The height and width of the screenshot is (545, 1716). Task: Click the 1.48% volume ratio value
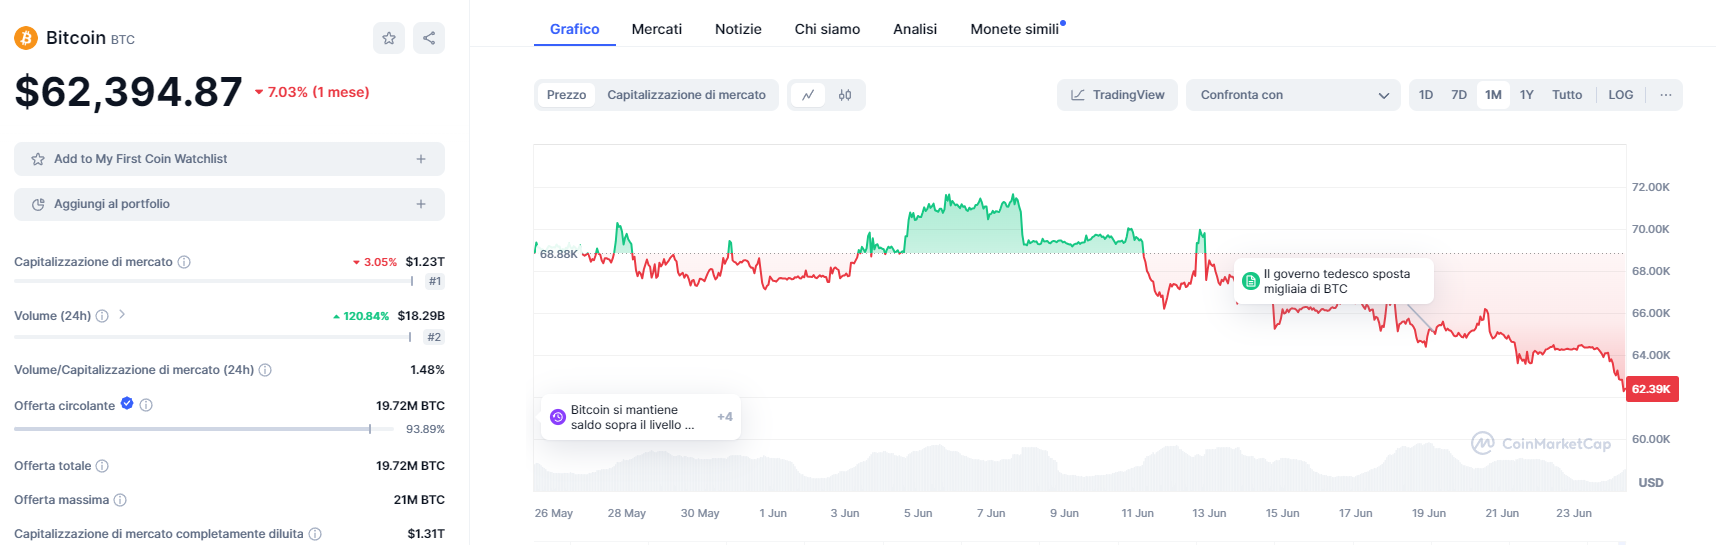click(x=427, y=370)
